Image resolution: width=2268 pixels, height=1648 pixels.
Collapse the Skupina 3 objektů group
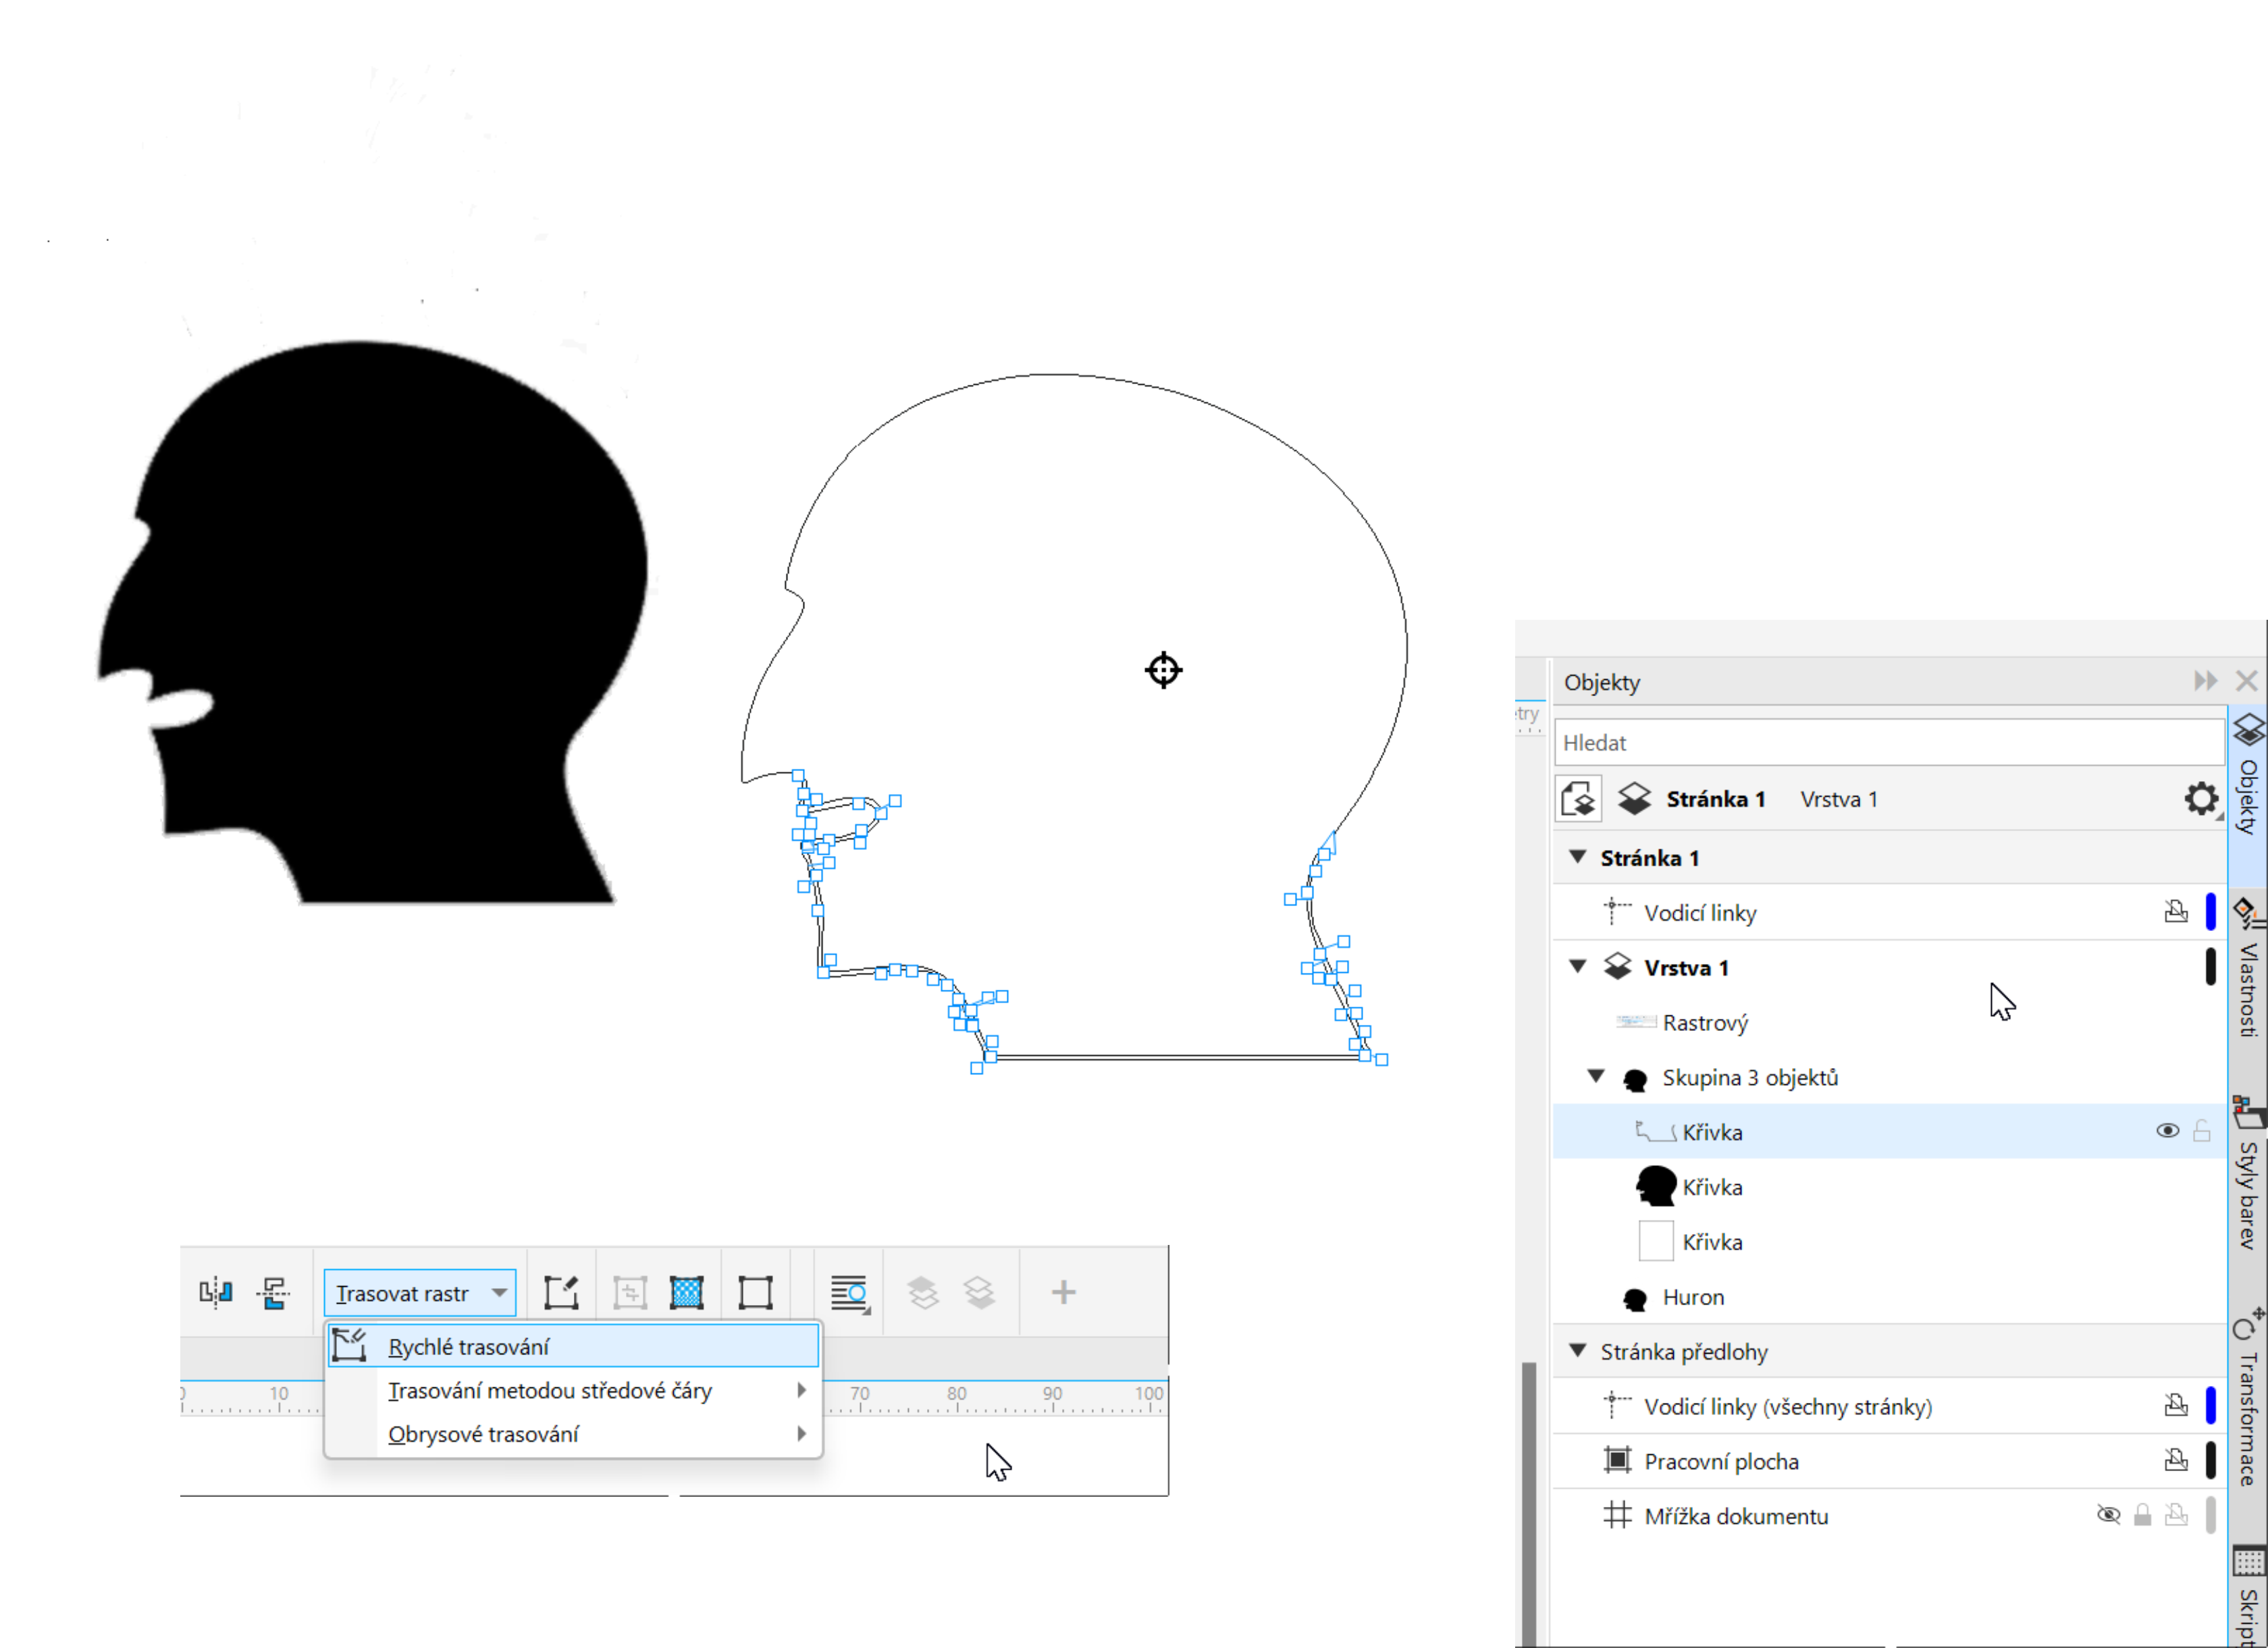click(1596, 1077)
